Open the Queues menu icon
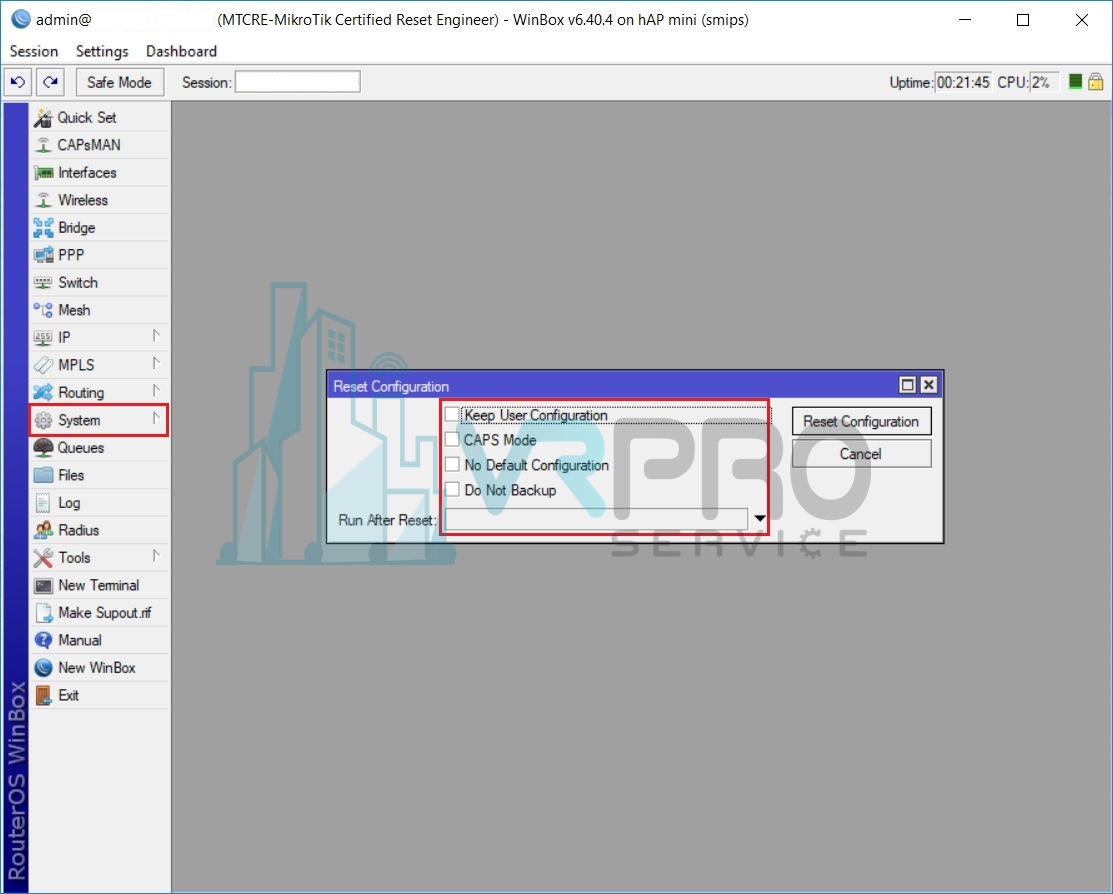Image resolution: width=1113 pixels, height=894 pixels. coord(43,448)
